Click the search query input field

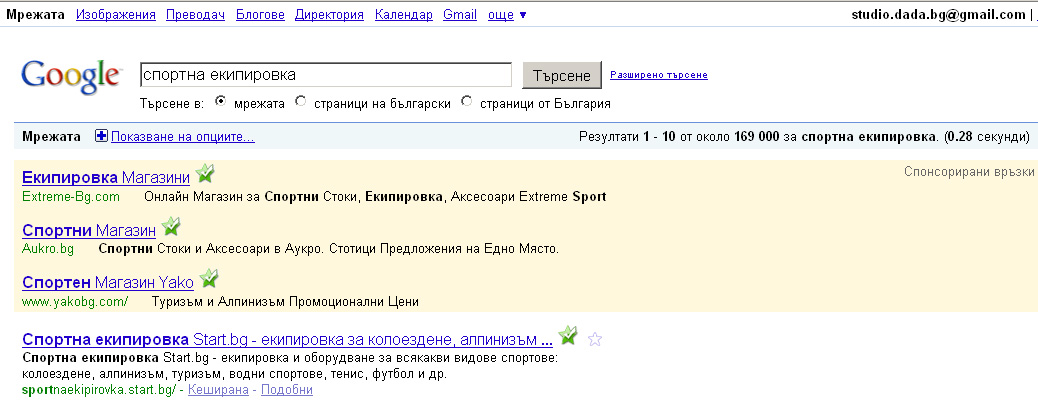point(326,75)
